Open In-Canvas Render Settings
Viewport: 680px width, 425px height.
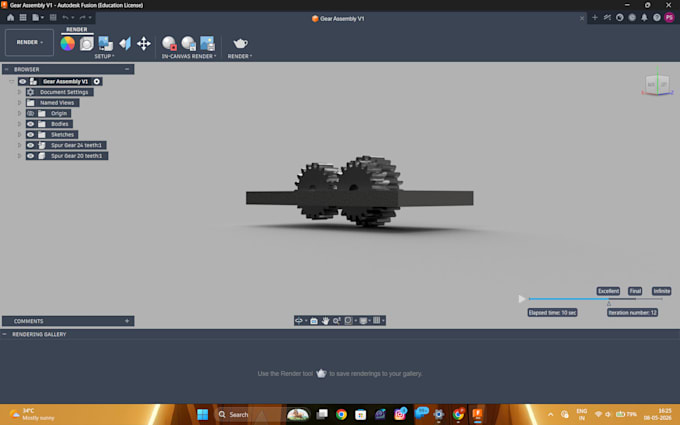pyautogui.click(x=188, y=43)
